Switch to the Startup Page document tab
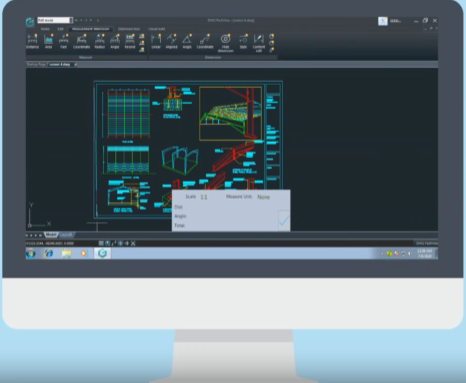The width and height of the screenshot is (466, 383). click(36, 64)
